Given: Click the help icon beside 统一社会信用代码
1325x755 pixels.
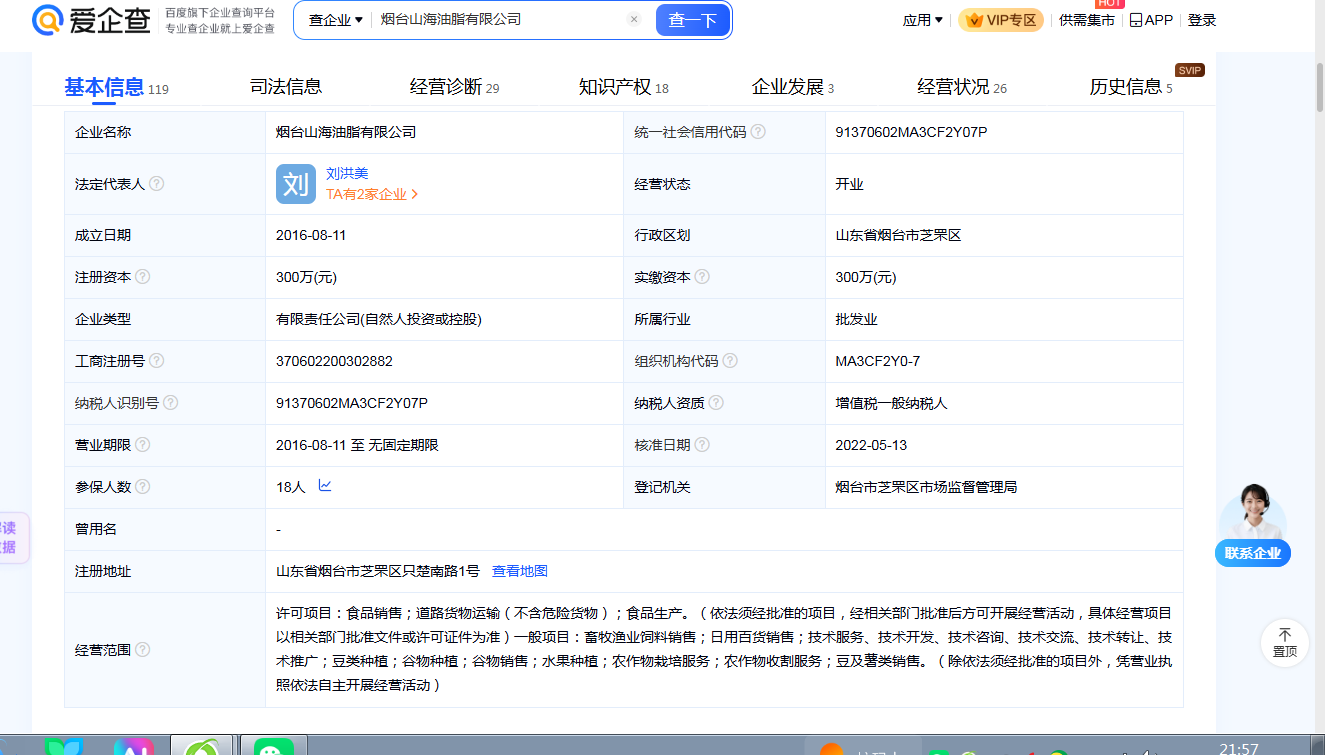Looking at the screenshot, I should click(x=759, y=132).
